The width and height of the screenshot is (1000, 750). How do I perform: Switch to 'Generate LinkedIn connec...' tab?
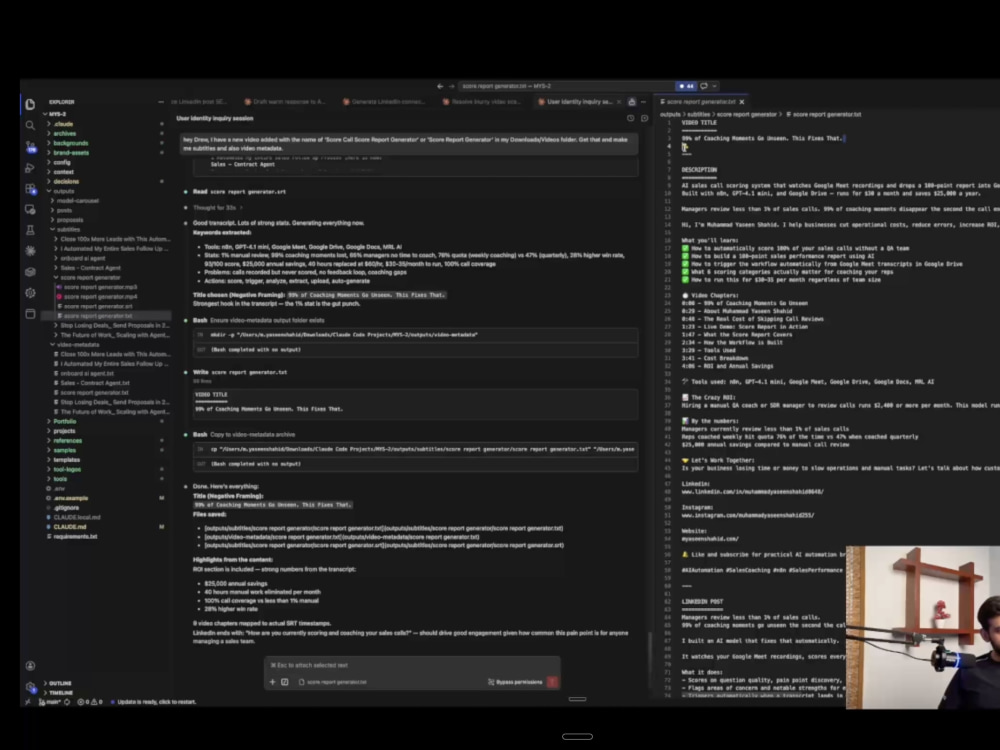[x=383, y=102]
